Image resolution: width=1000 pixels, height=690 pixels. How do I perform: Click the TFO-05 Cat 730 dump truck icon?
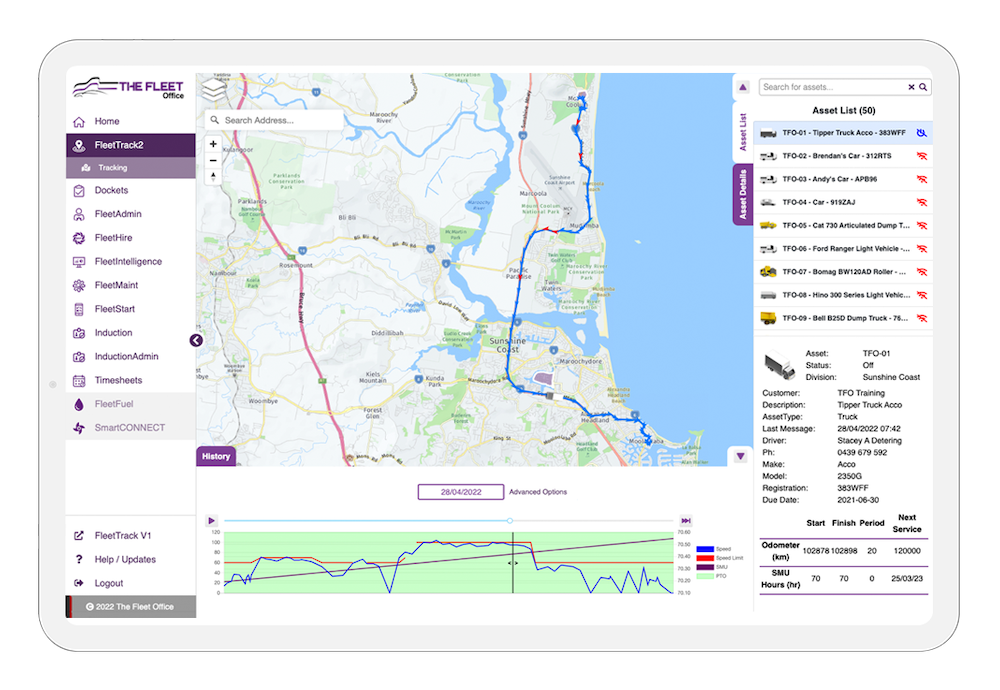[x=768, y=226]
